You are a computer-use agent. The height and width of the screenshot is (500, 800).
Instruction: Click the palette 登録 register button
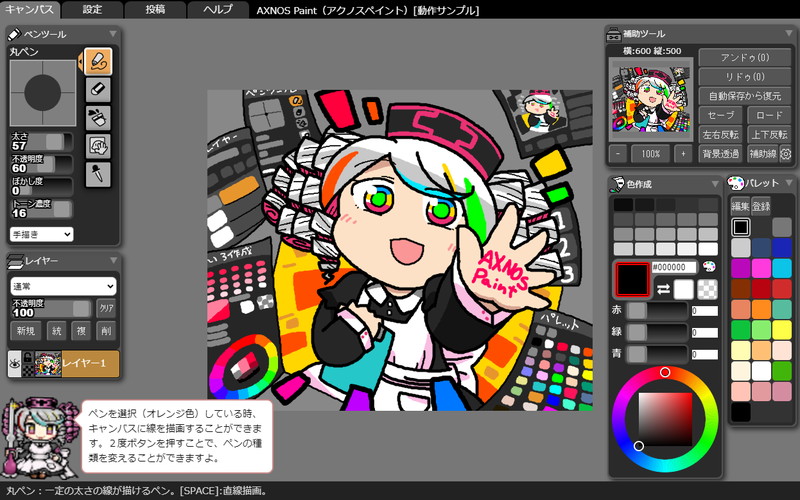[761, 206]
